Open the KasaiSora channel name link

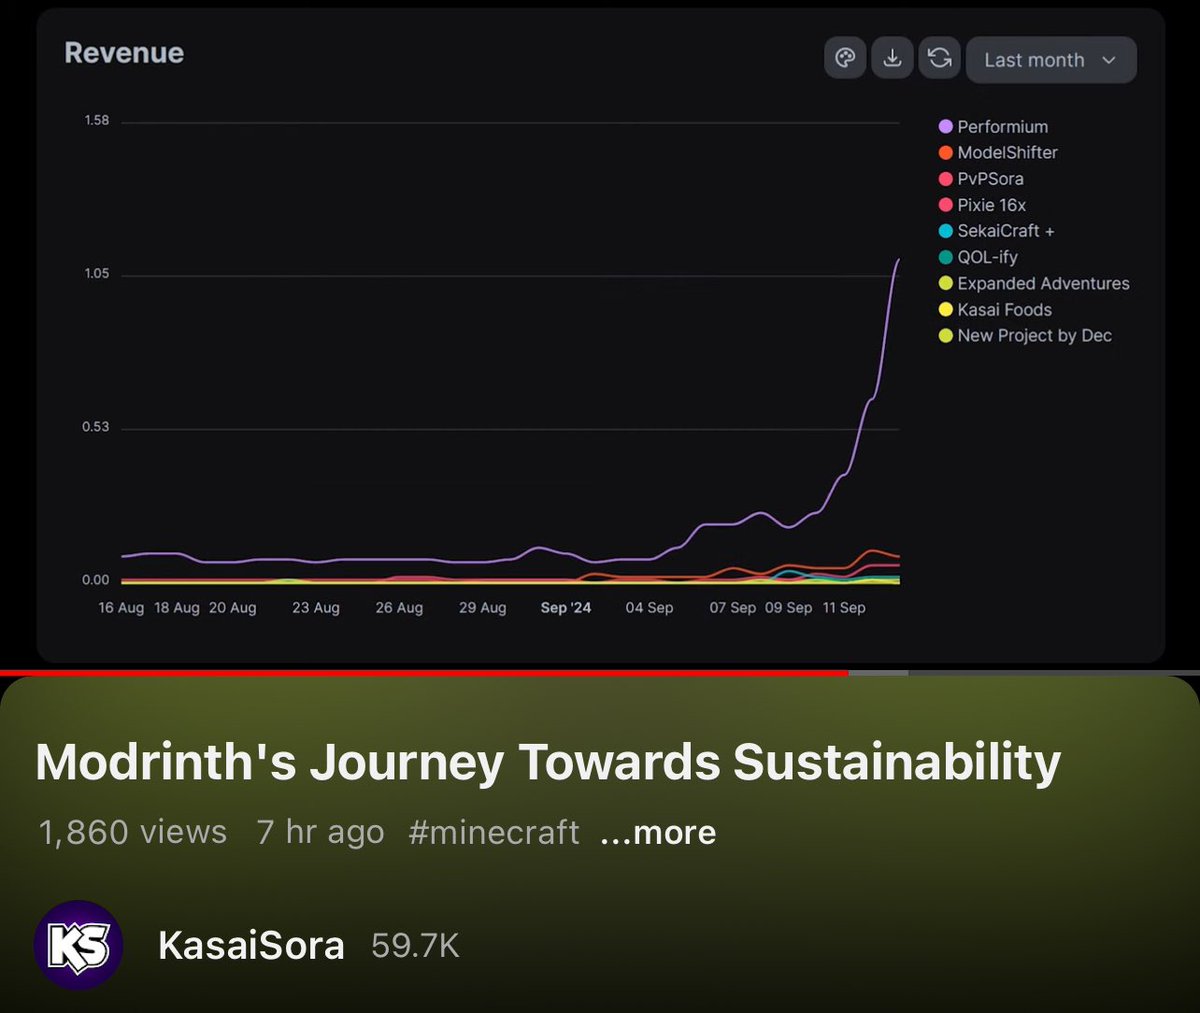(x=251, y=945)
